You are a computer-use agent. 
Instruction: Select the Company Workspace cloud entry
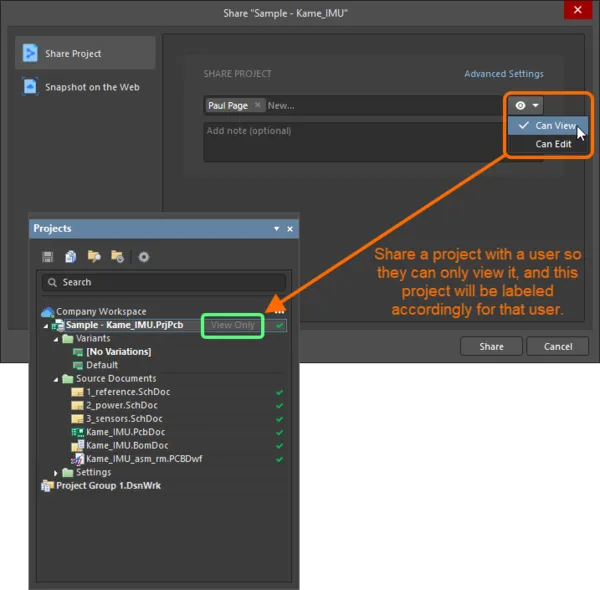click(x=94, y=311)
